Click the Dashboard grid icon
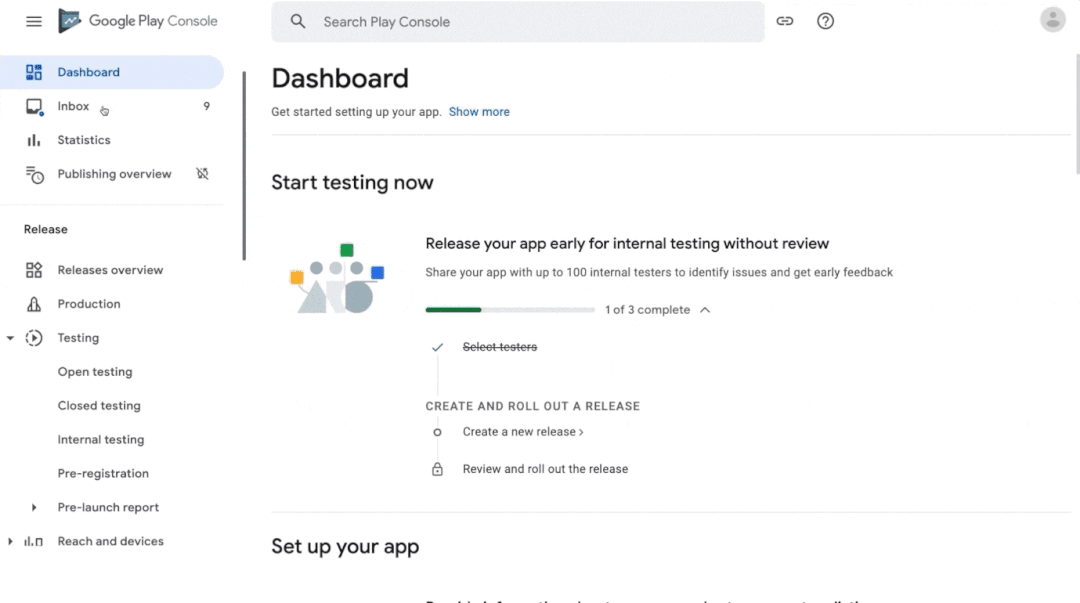 click(x=34, y=72)
